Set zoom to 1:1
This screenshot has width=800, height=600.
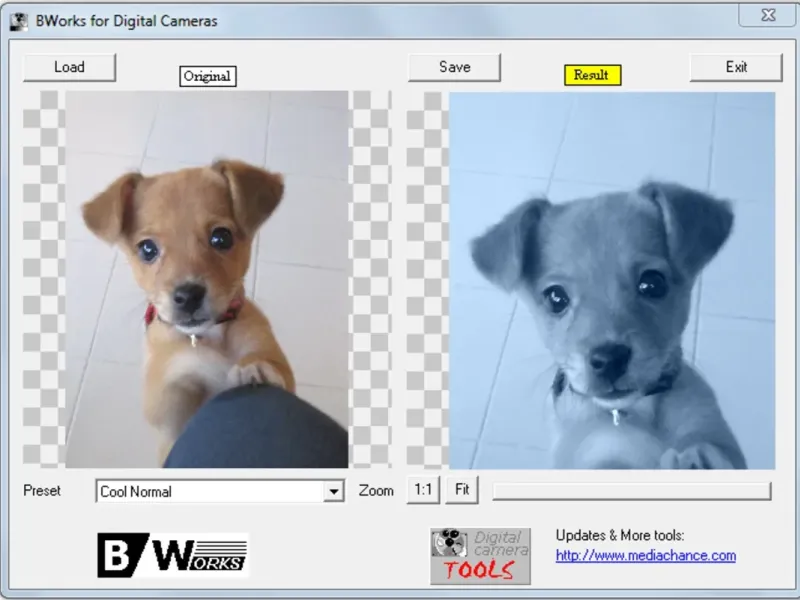[x=423, y=490]
